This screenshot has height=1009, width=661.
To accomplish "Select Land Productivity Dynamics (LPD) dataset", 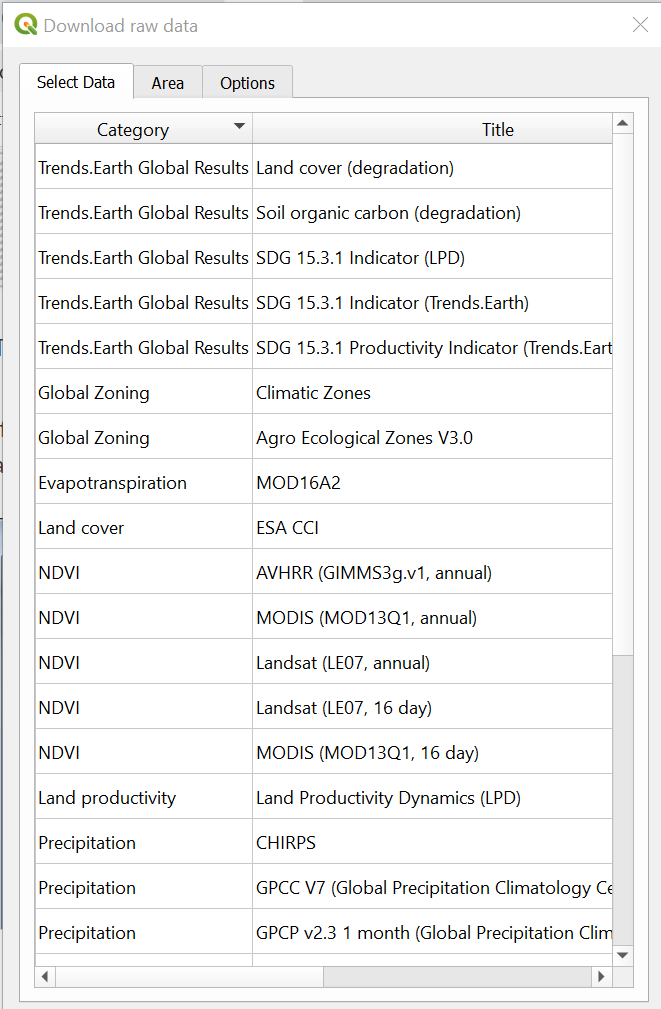I will [x=432, y=798].
